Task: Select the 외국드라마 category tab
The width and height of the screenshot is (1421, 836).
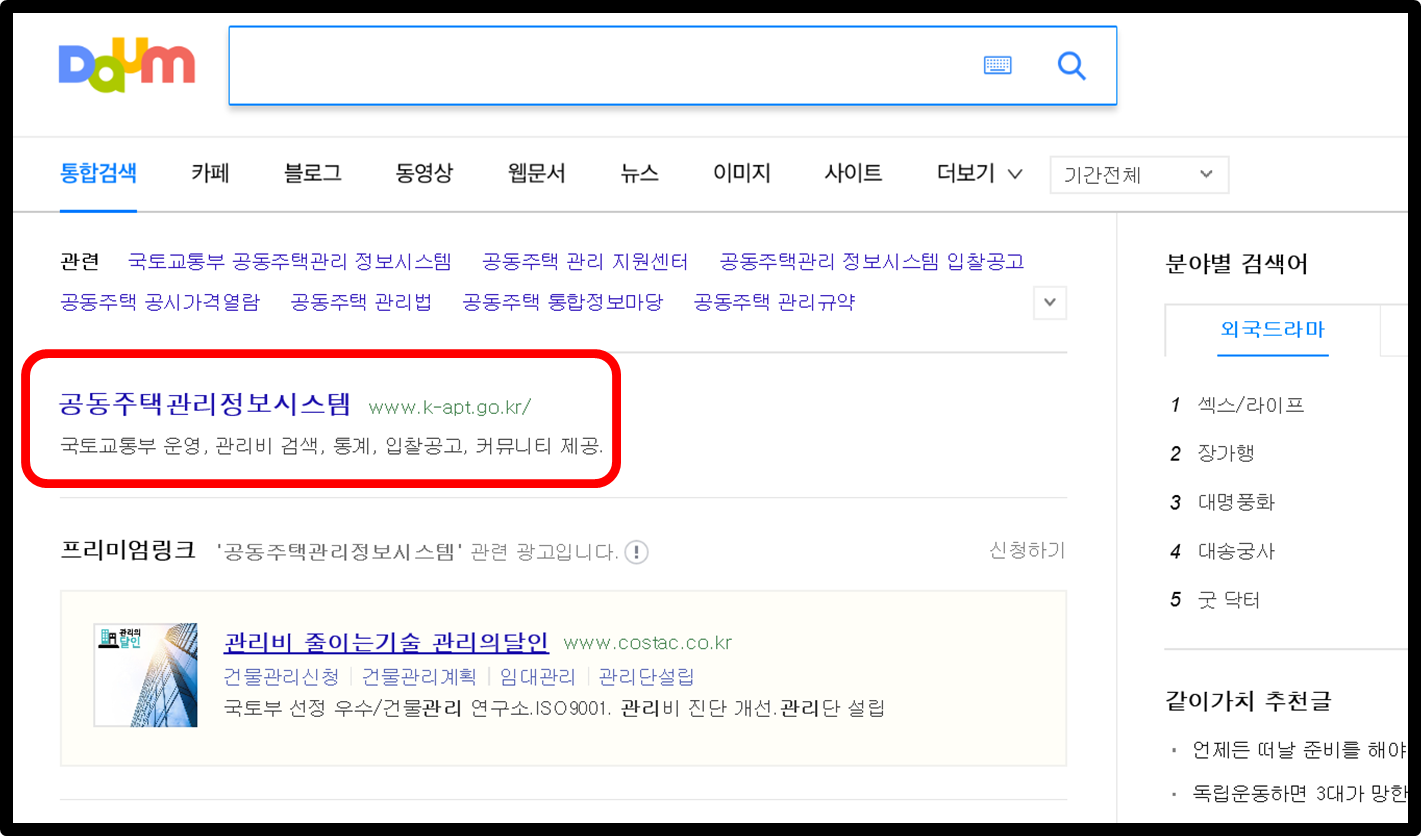Action: pos(1273,330)
